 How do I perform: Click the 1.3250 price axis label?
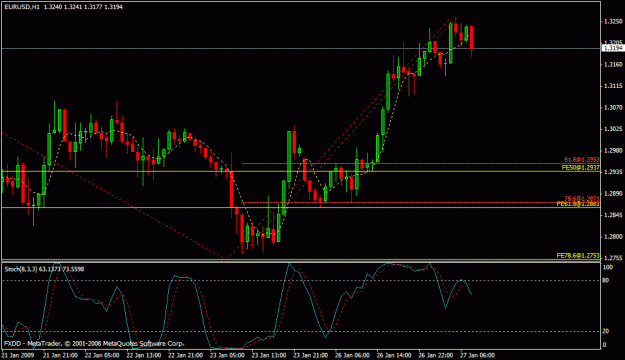click(613, 22)
